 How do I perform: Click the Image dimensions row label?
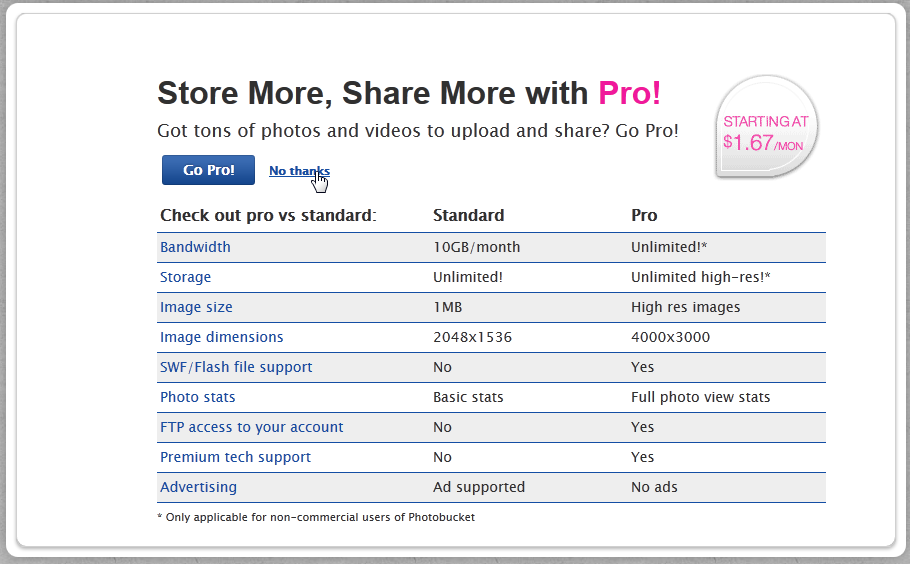click(221, 337)
